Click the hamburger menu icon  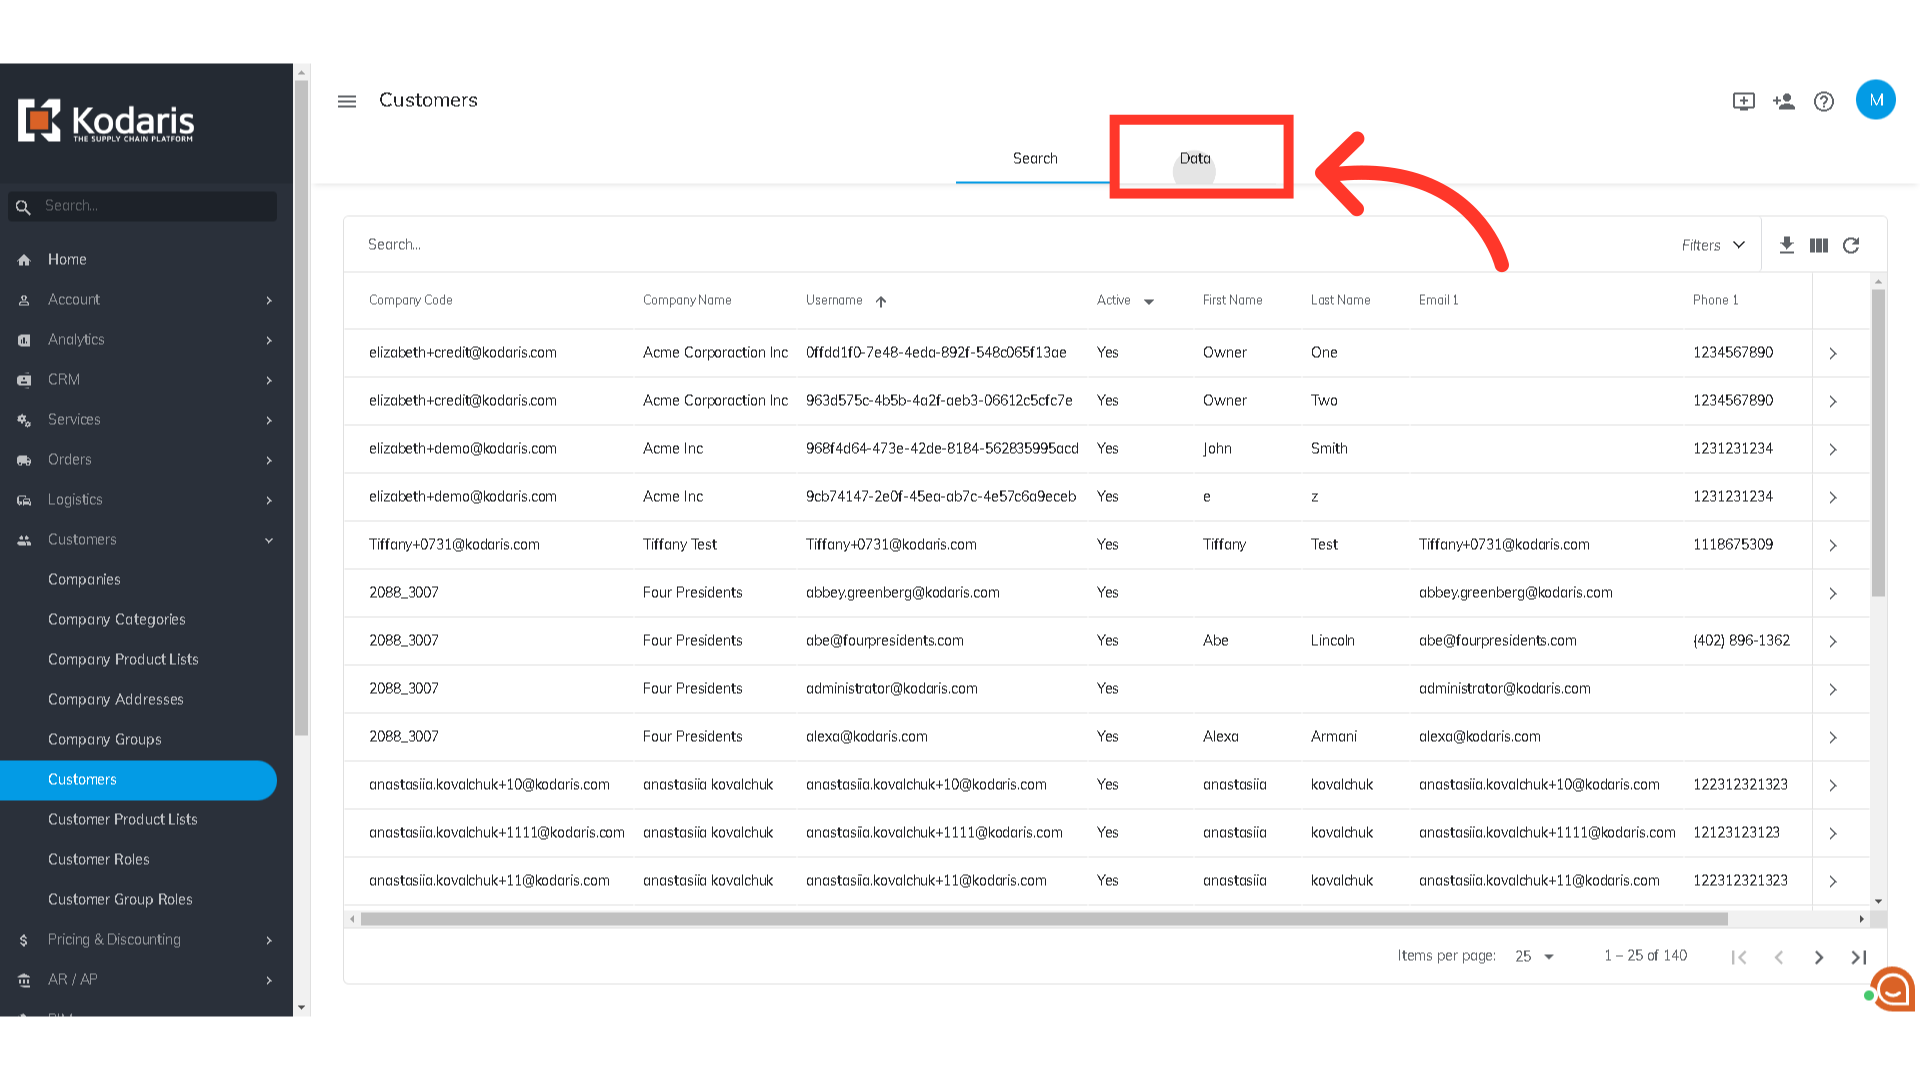click(x=347, y=101)
